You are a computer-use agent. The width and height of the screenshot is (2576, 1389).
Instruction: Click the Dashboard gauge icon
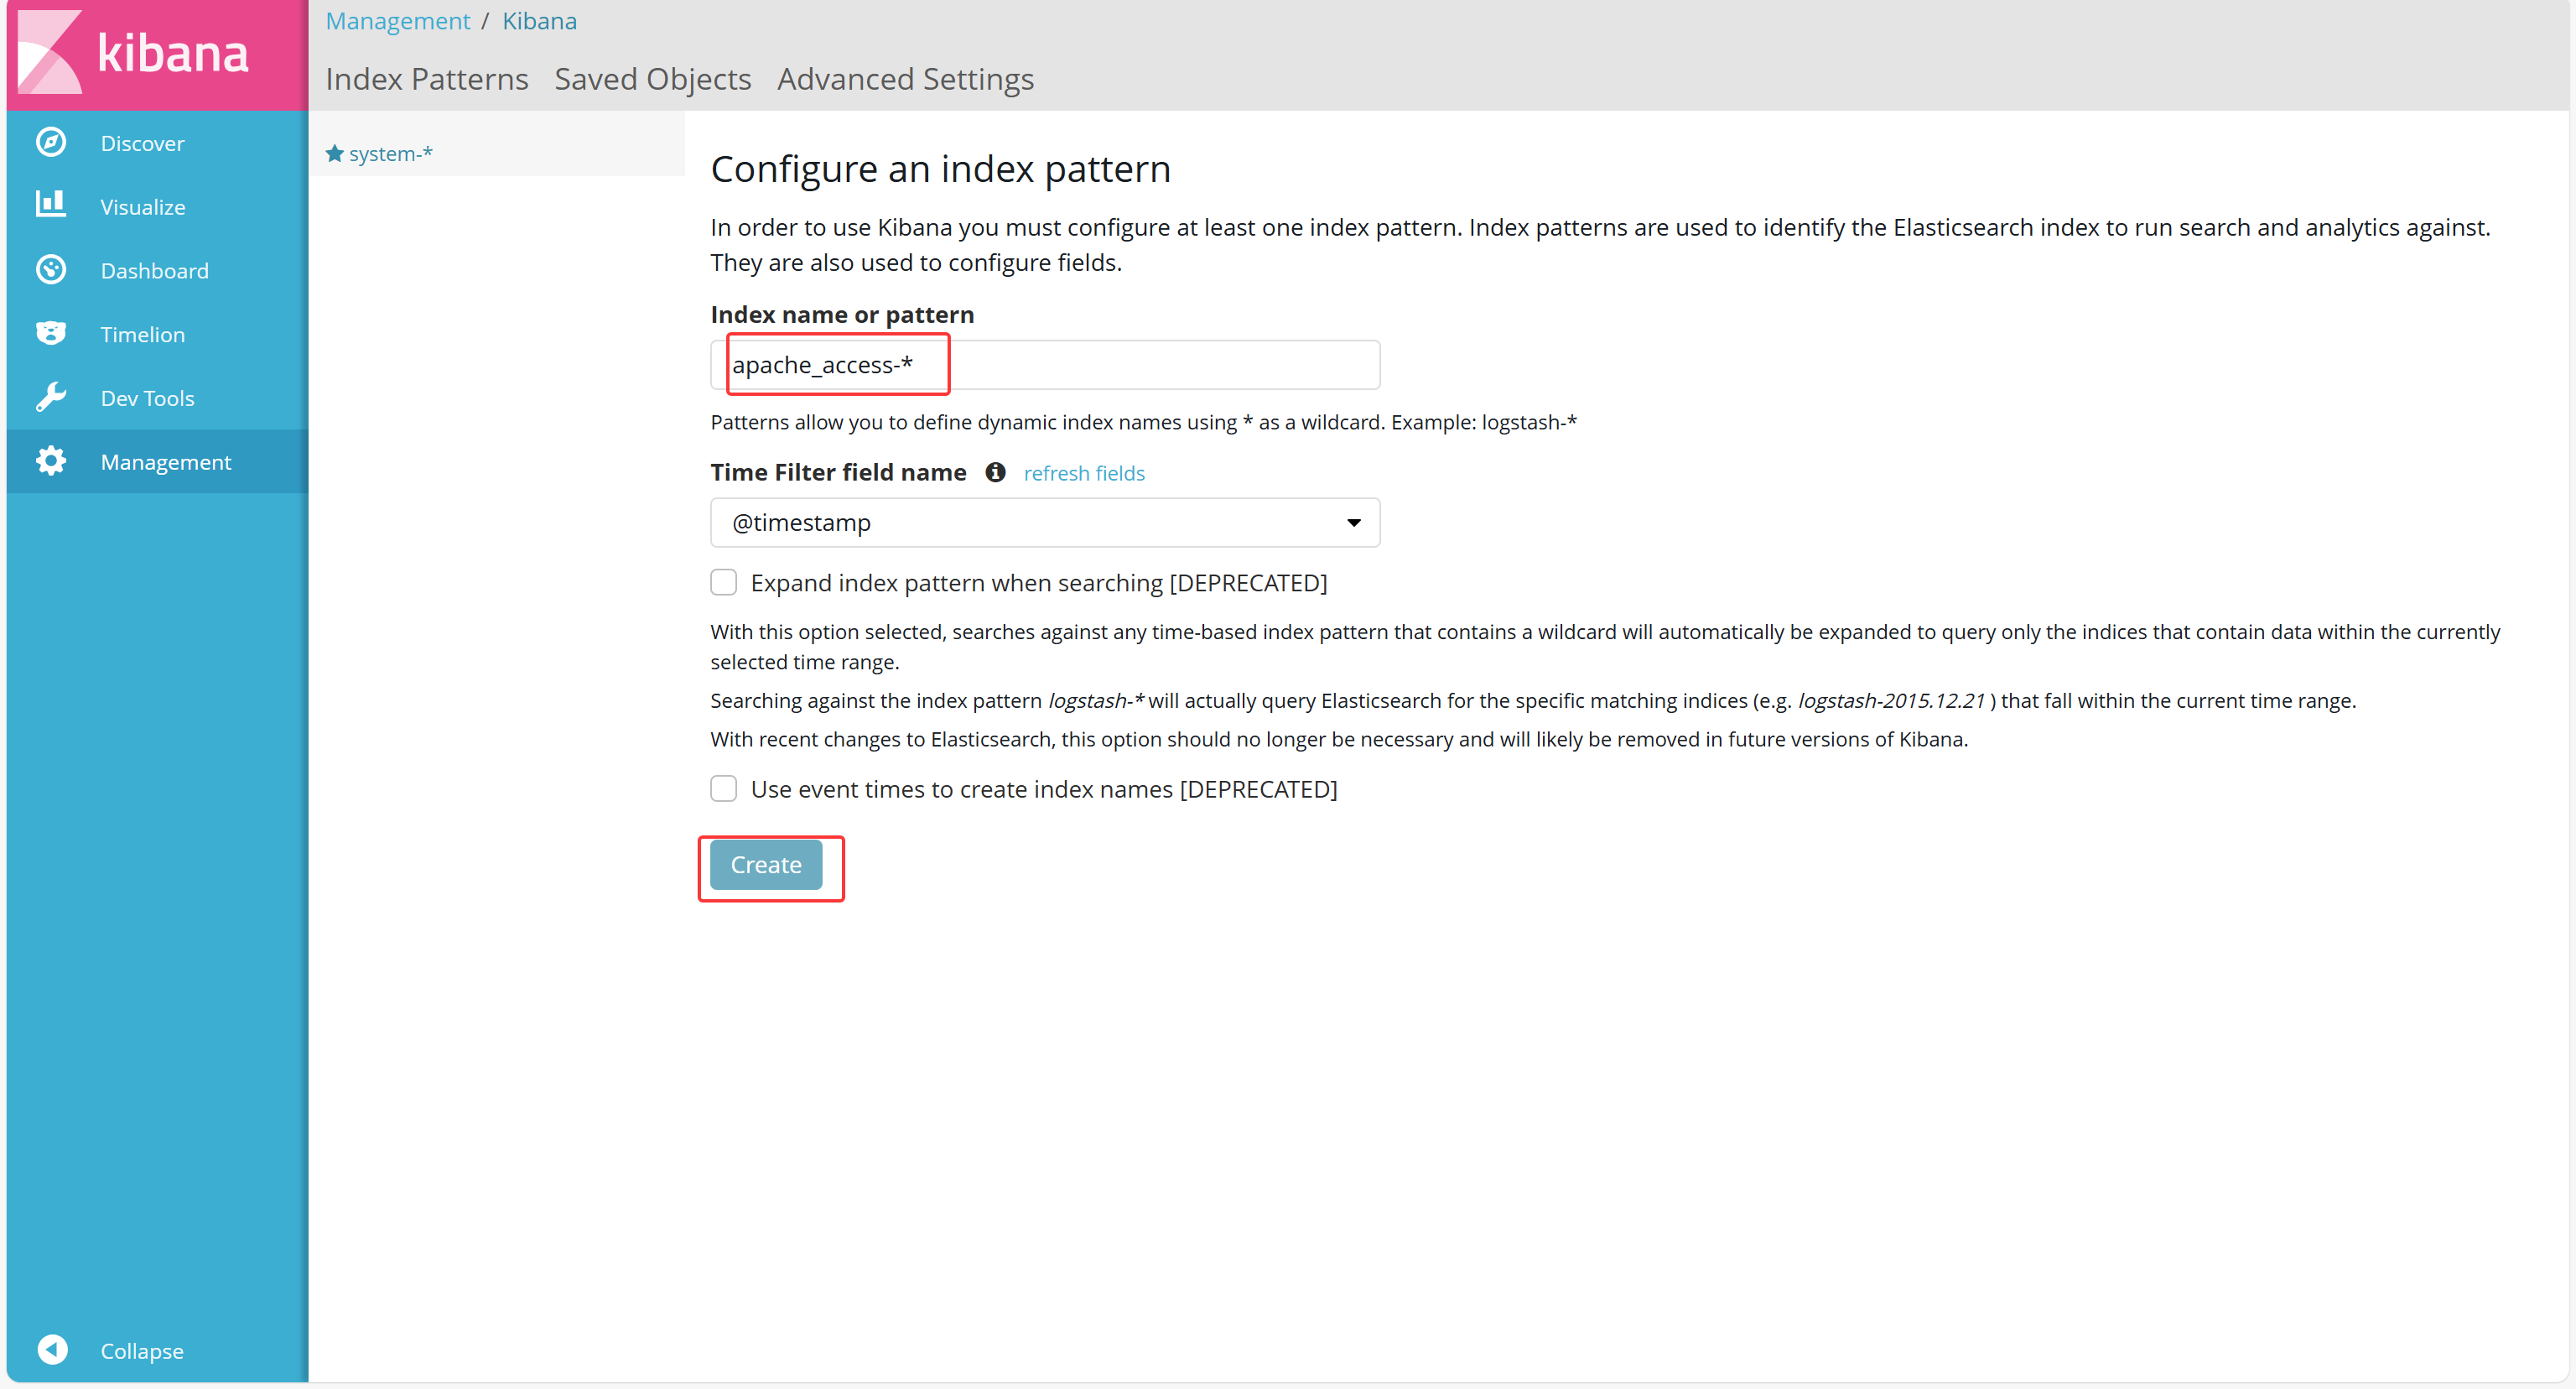[51, 269]
